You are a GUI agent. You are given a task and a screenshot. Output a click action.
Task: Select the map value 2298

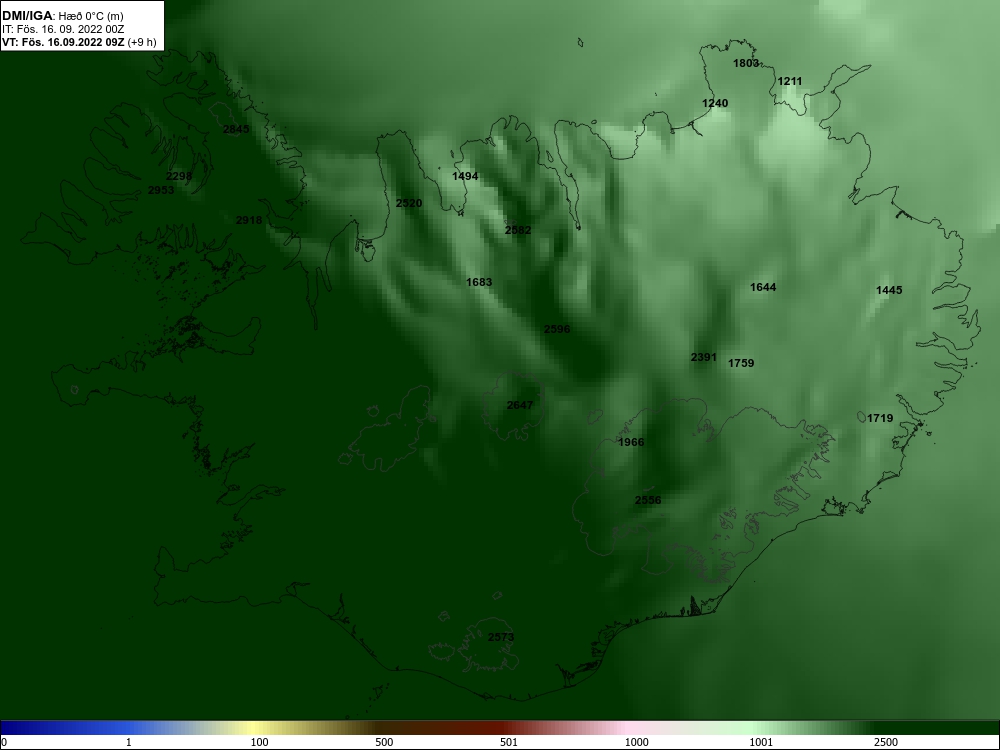[179, 177]
